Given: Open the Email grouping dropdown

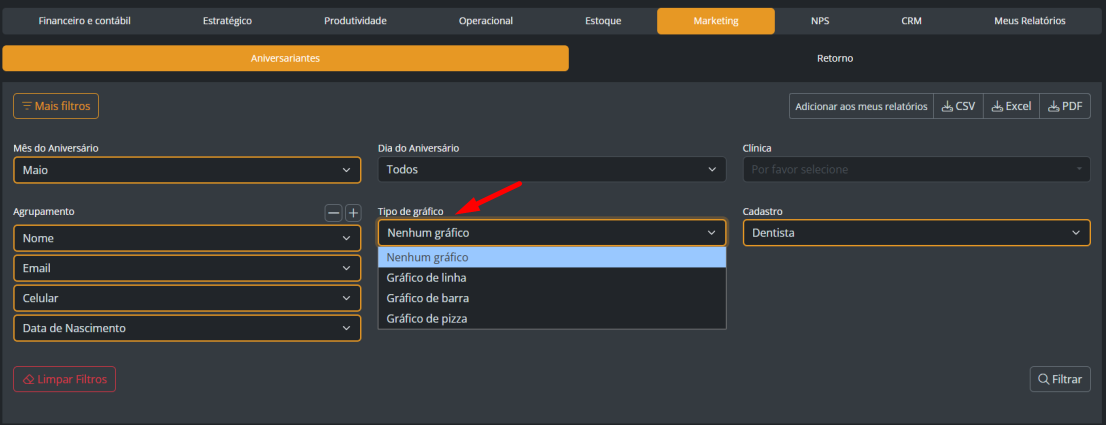Looking at the screenshot, I should click(x=187, y=269).
